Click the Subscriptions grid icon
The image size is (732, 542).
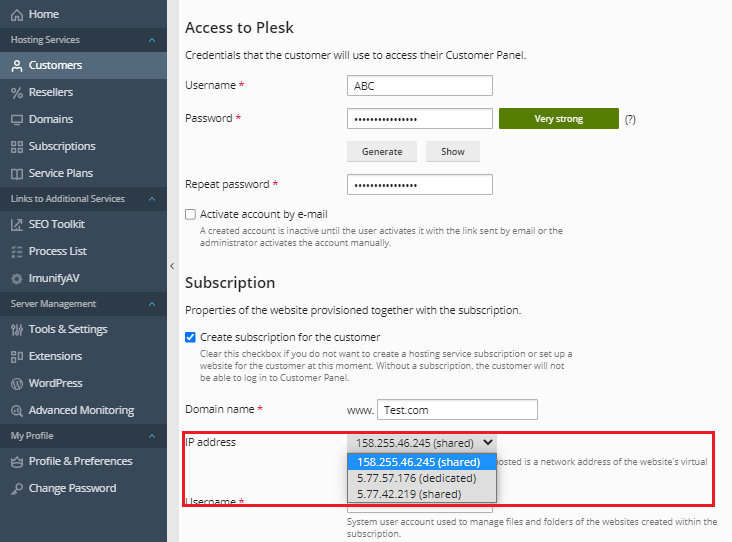[16, 146]
